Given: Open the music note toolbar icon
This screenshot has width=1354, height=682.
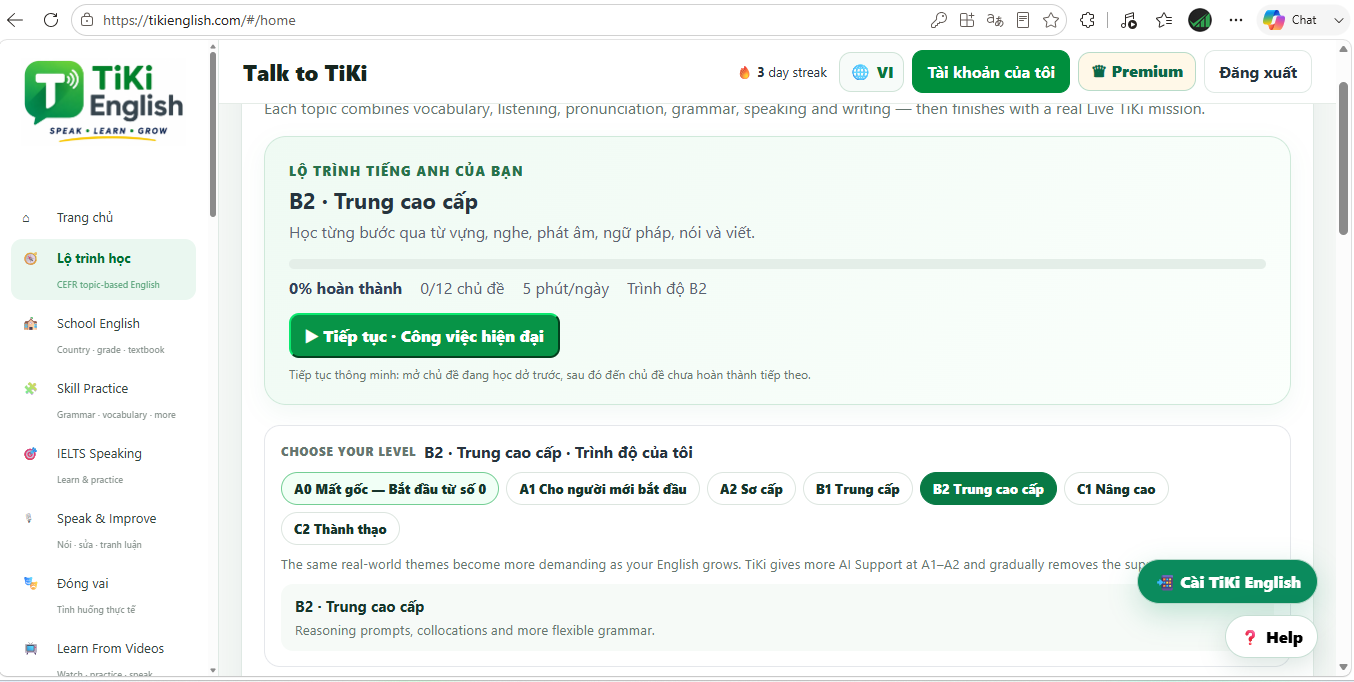Looking at the screenshot, I should point(1128,20).
